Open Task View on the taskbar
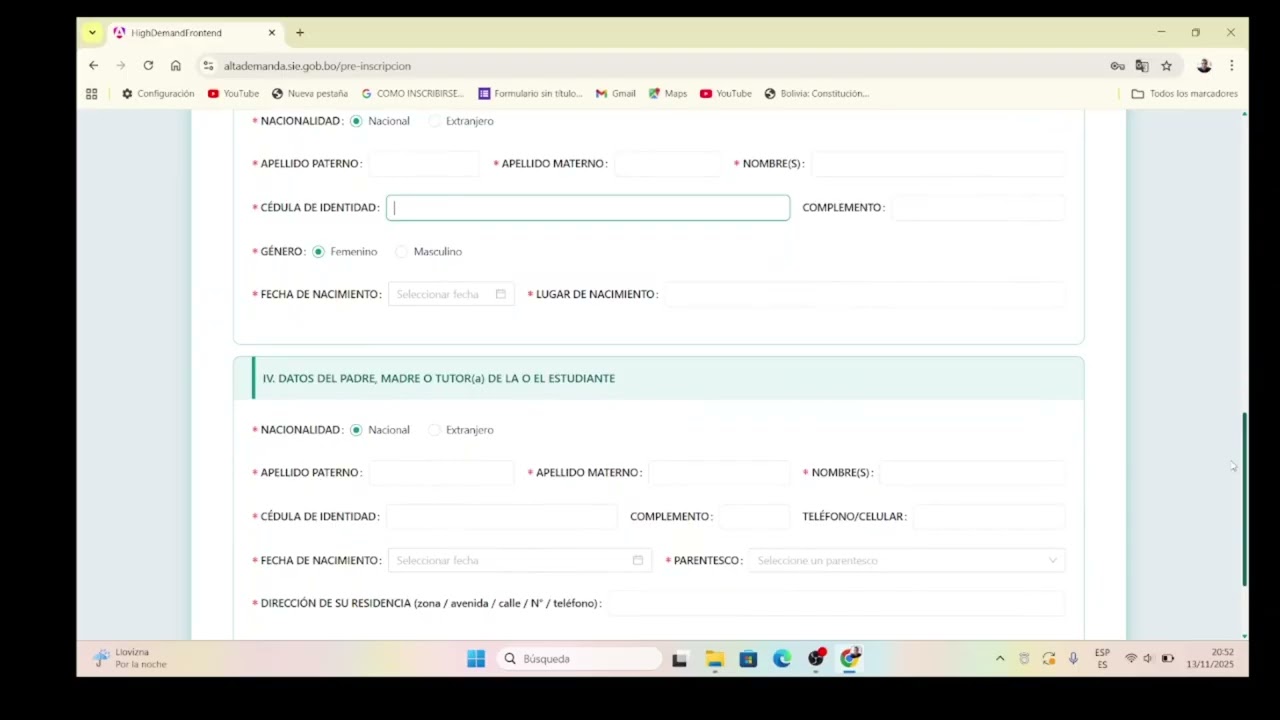This screenshot has height=720, width=1280. [x=680, y=659]
